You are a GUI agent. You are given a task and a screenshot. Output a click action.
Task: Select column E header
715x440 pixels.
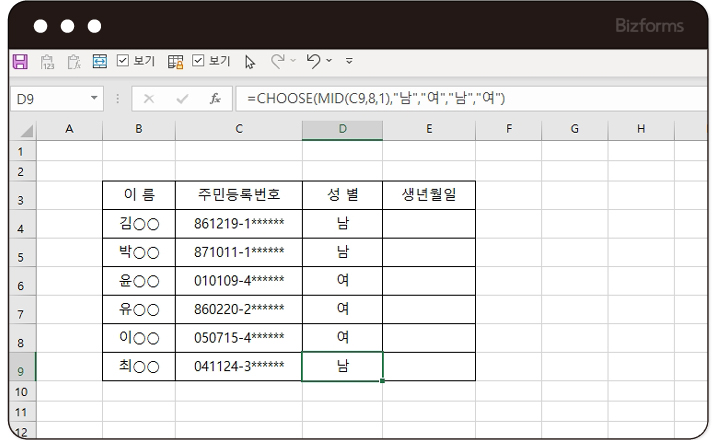click(429, 129)
